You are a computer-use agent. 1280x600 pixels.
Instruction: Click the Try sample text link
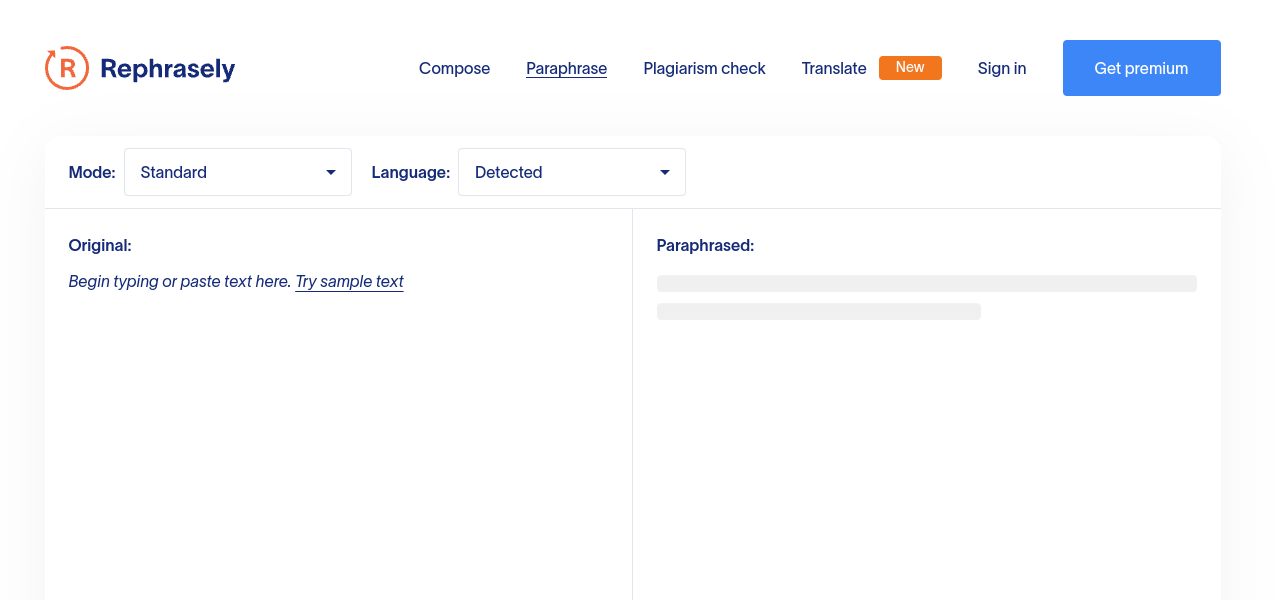coord(349,281)
